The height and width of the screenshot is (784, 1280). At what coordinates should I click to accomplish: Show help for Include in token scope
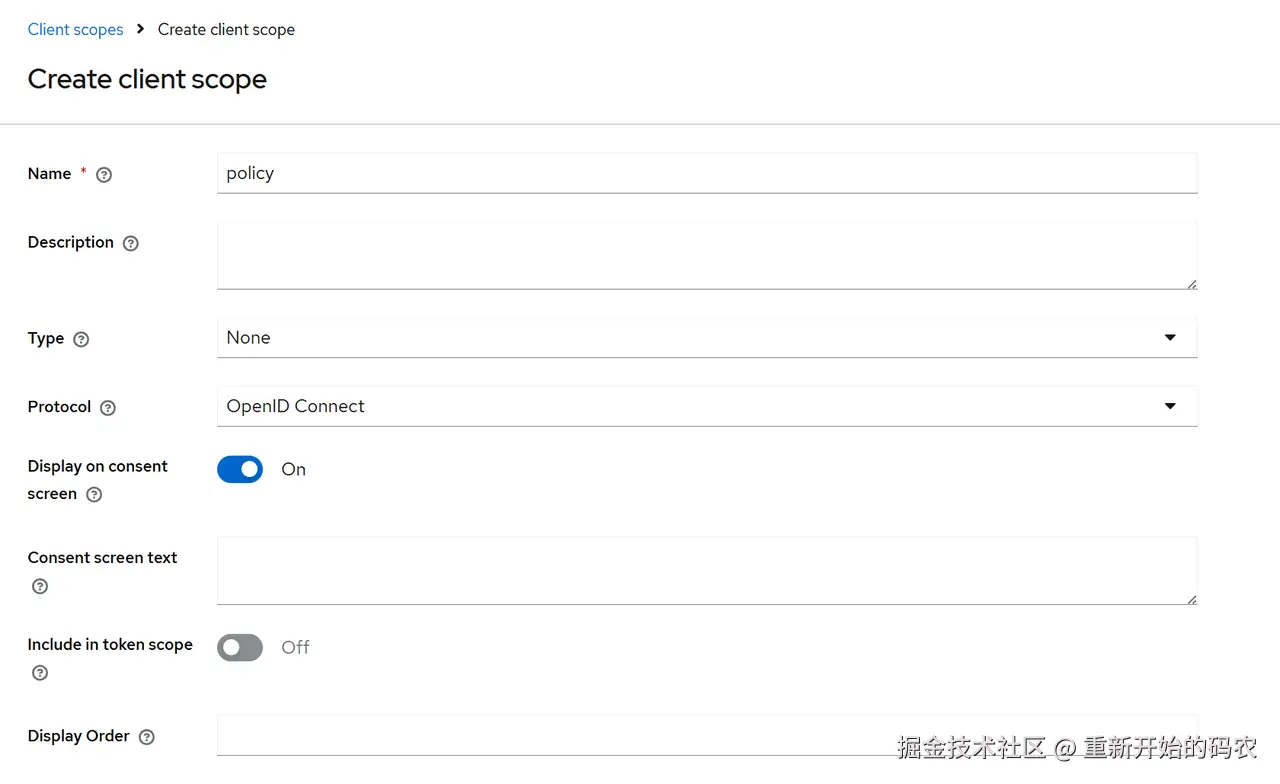(x=40, y=673)
